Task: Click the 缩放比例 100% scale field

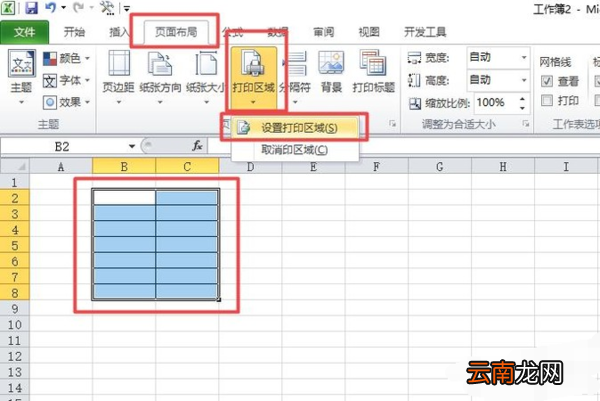Action: click(495, 103)
